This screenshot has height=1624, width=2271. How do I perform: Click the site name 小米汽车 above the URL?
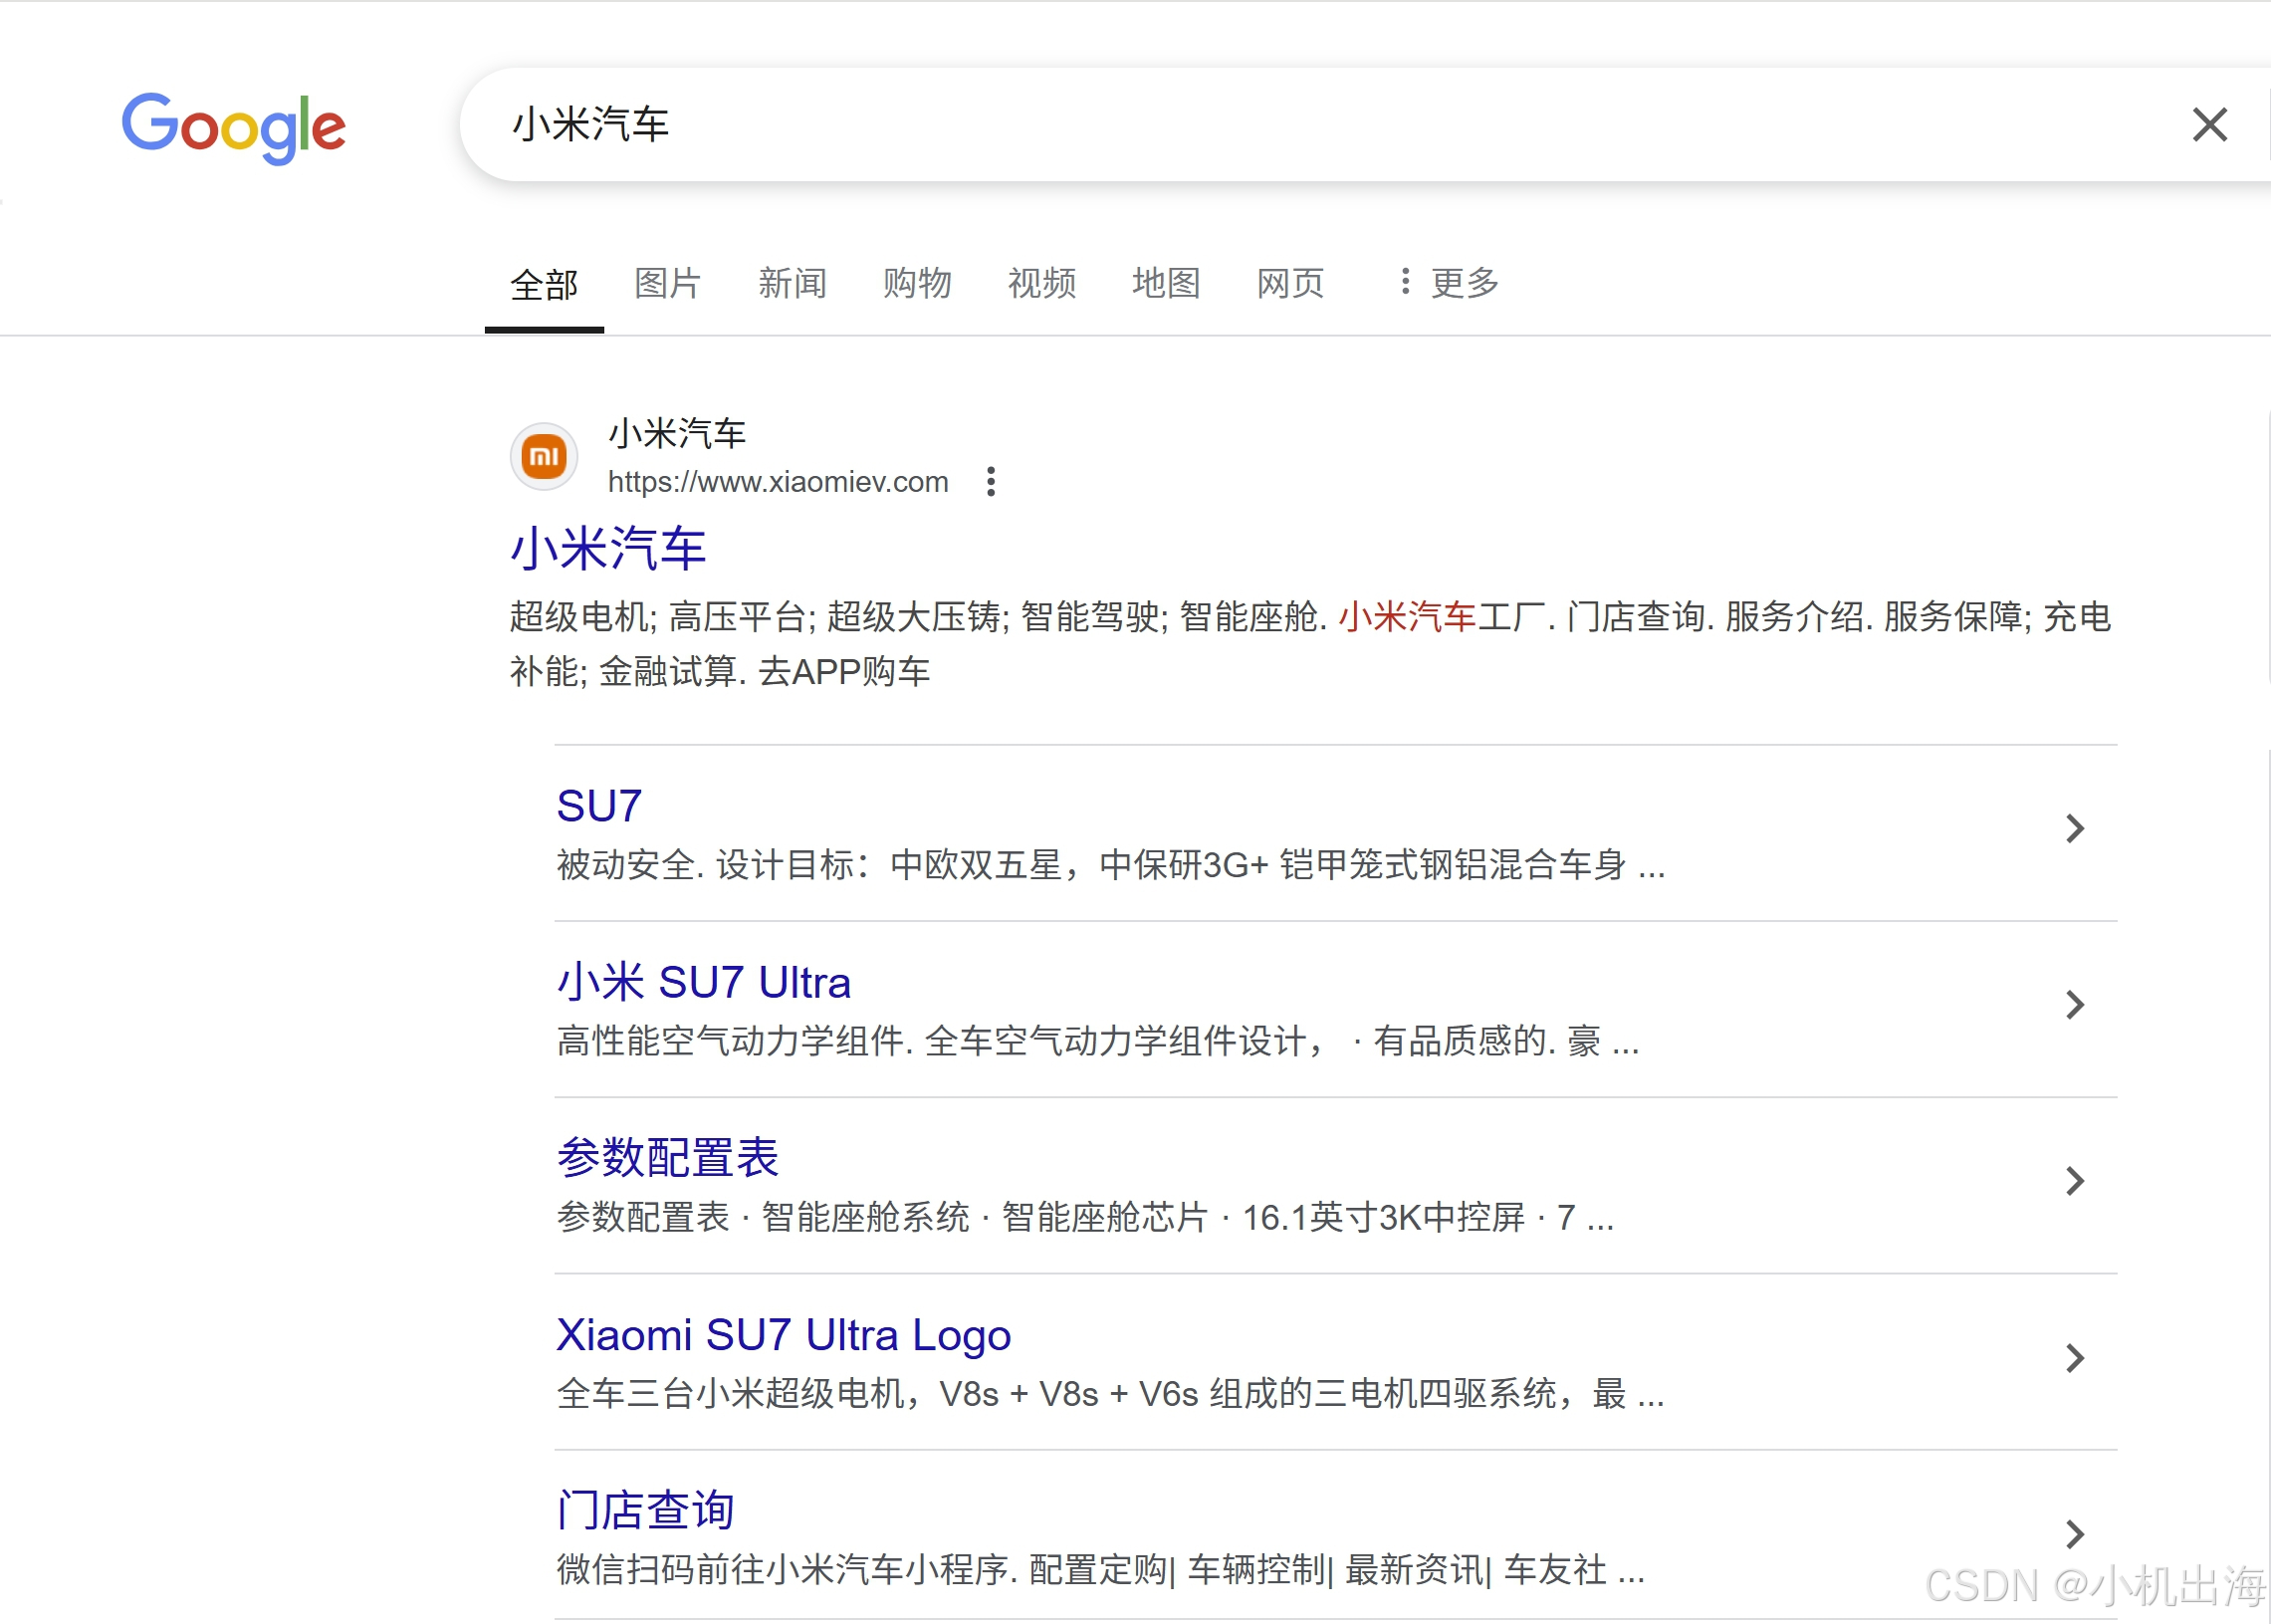pyautogui.click(x=677, y=434)
